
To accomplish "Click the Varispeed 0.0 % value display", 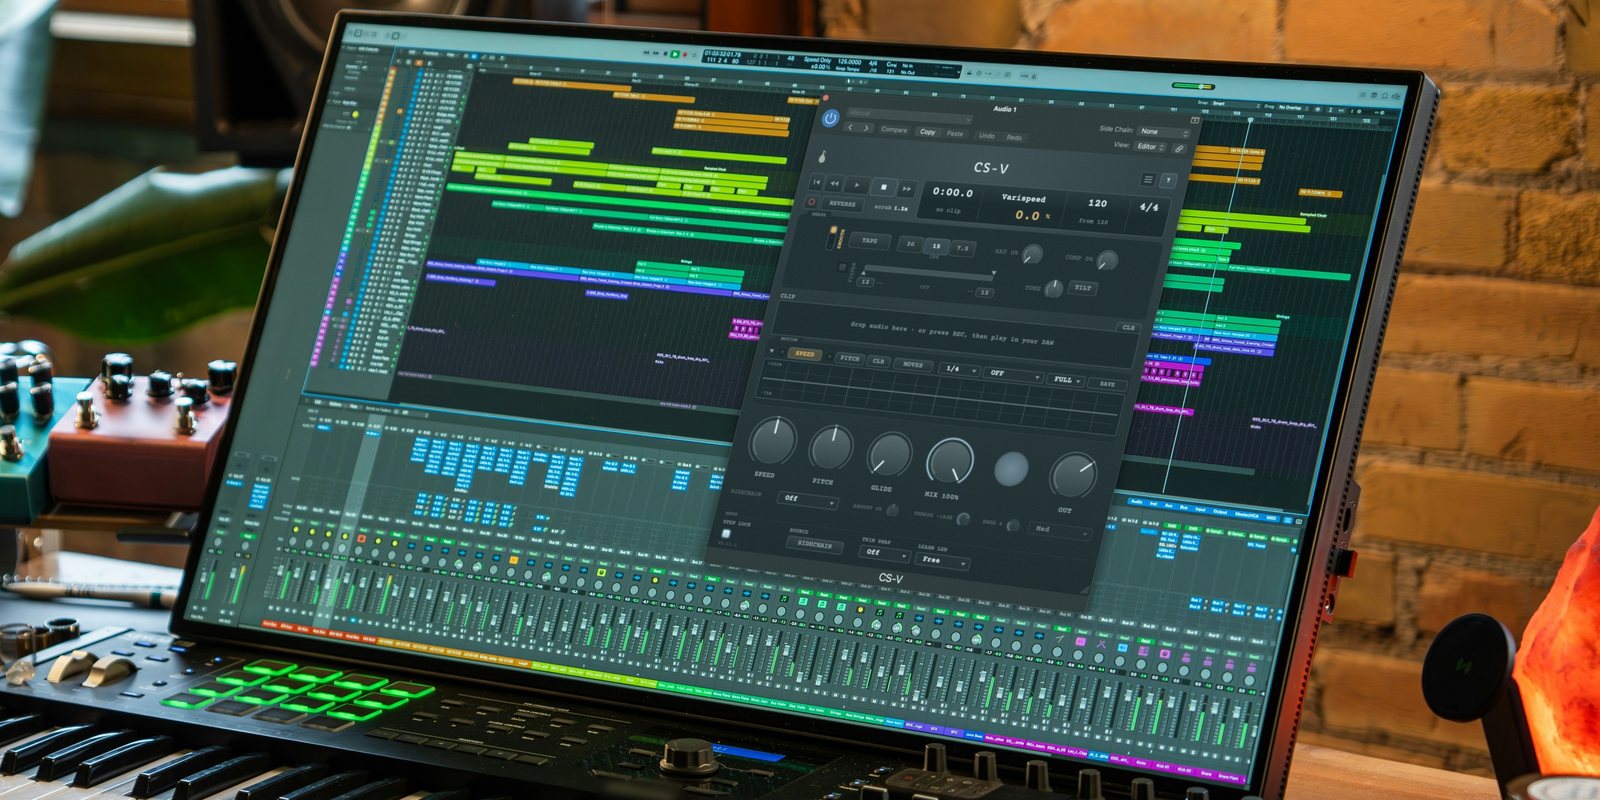I will click(1031, 215).
